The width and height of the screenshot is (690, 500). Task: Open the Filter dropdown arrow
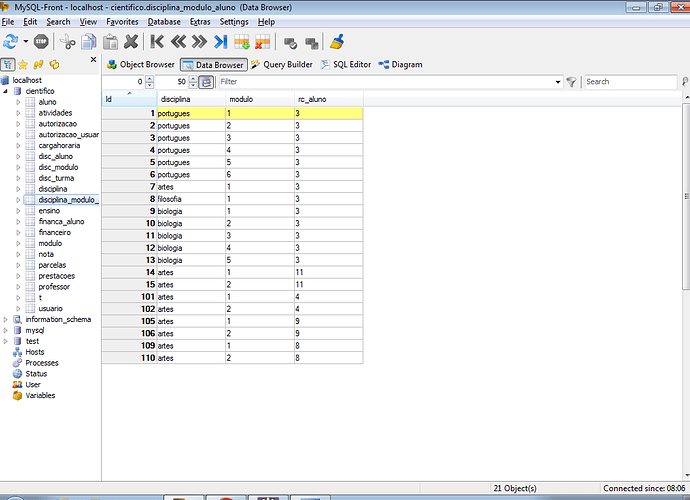[558, 82]
